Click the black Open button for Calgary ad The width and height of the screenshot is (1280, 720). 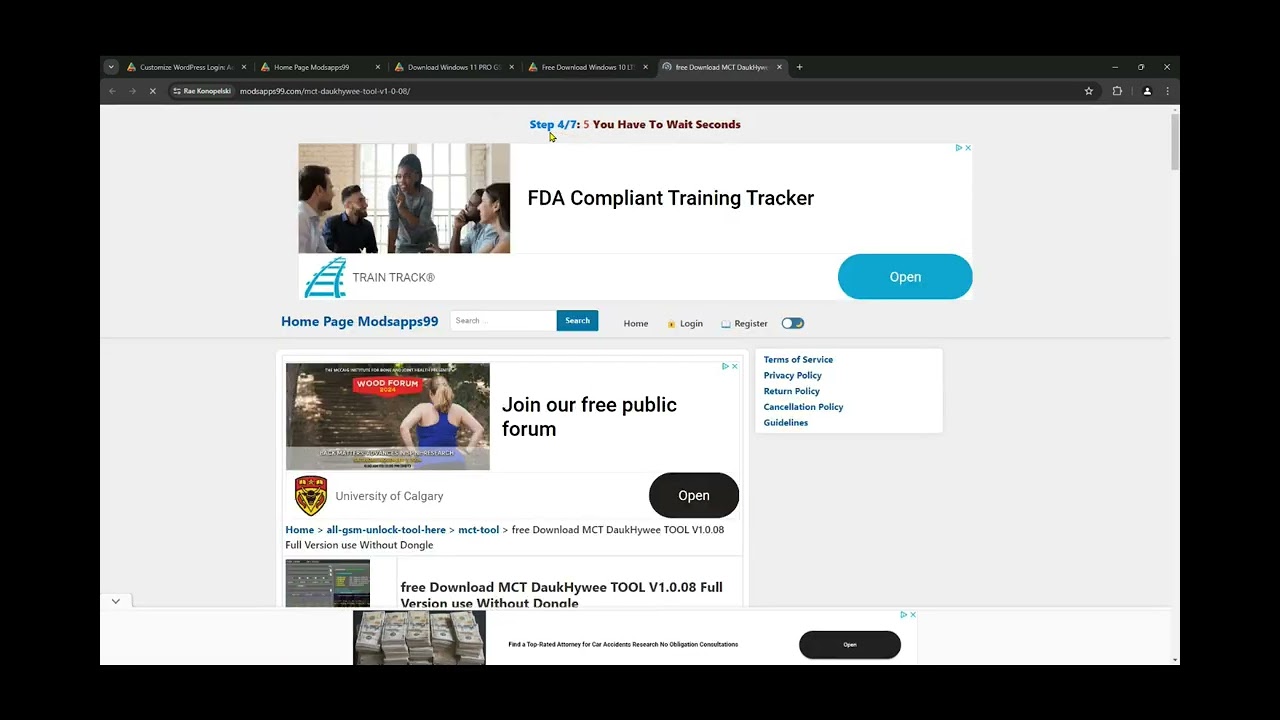point(694,495)
